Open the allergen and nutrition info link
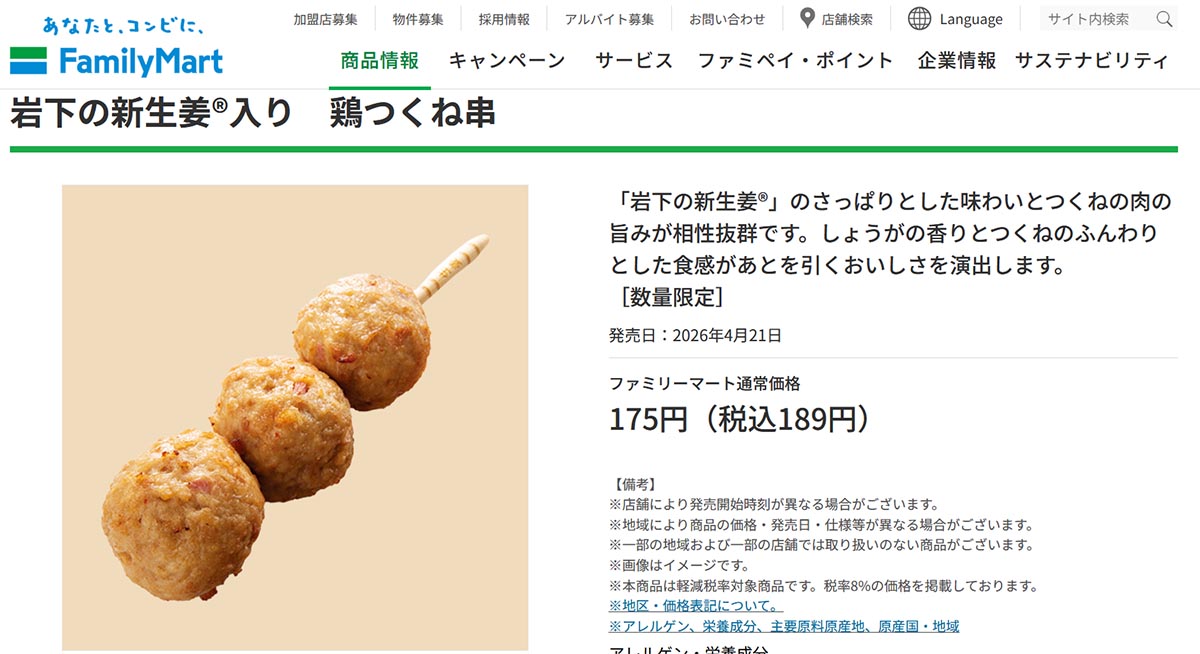The width and height of the screenshot is (1200, 654). (784, 626)
